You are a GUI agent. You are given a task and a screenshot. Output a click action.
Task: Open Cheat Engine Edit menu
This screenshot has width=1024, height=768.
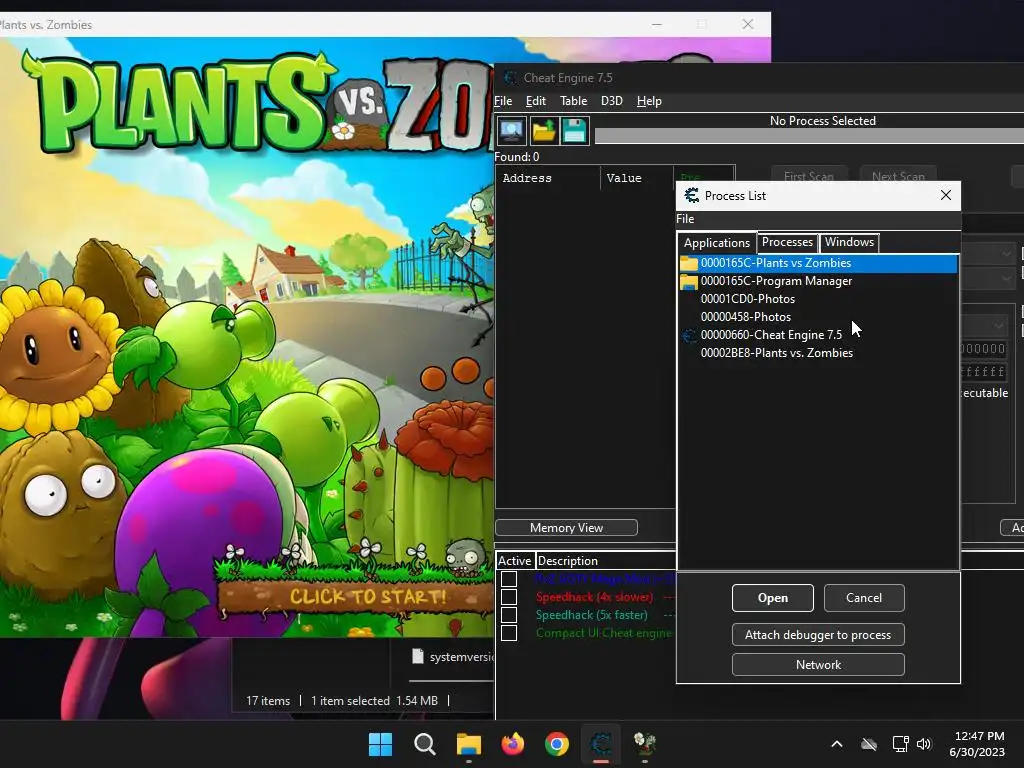(x=536, y=101)
